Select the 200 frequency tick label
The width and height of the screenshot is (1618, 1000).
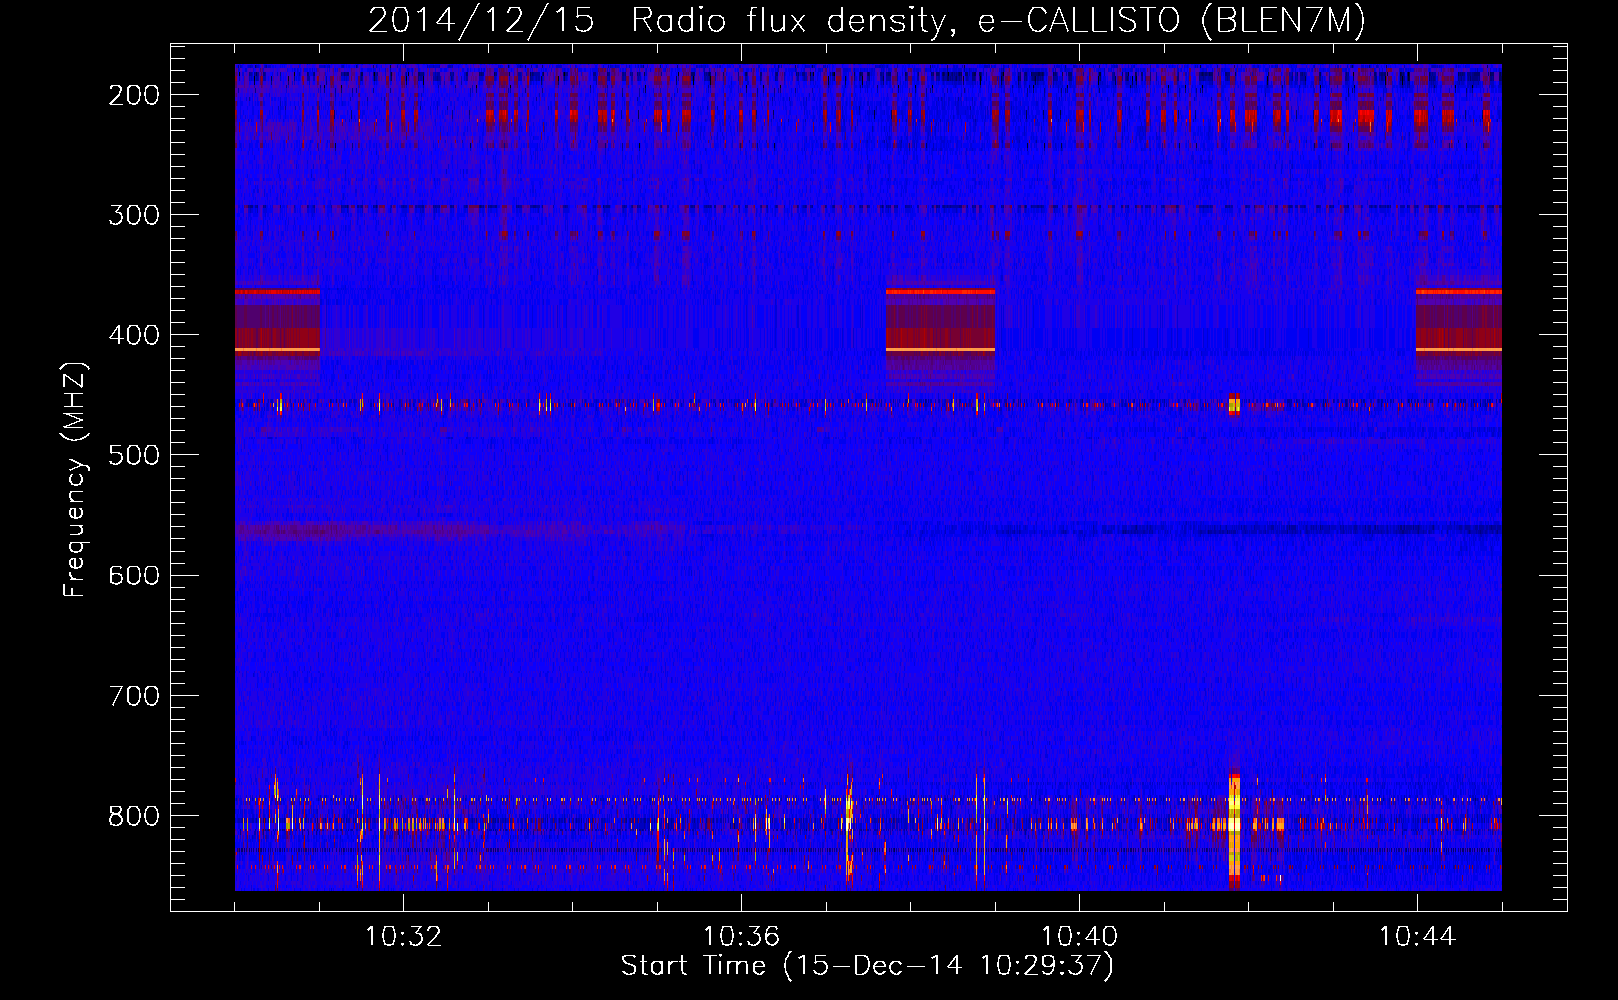pyautogui.click(x=133, y=95)
